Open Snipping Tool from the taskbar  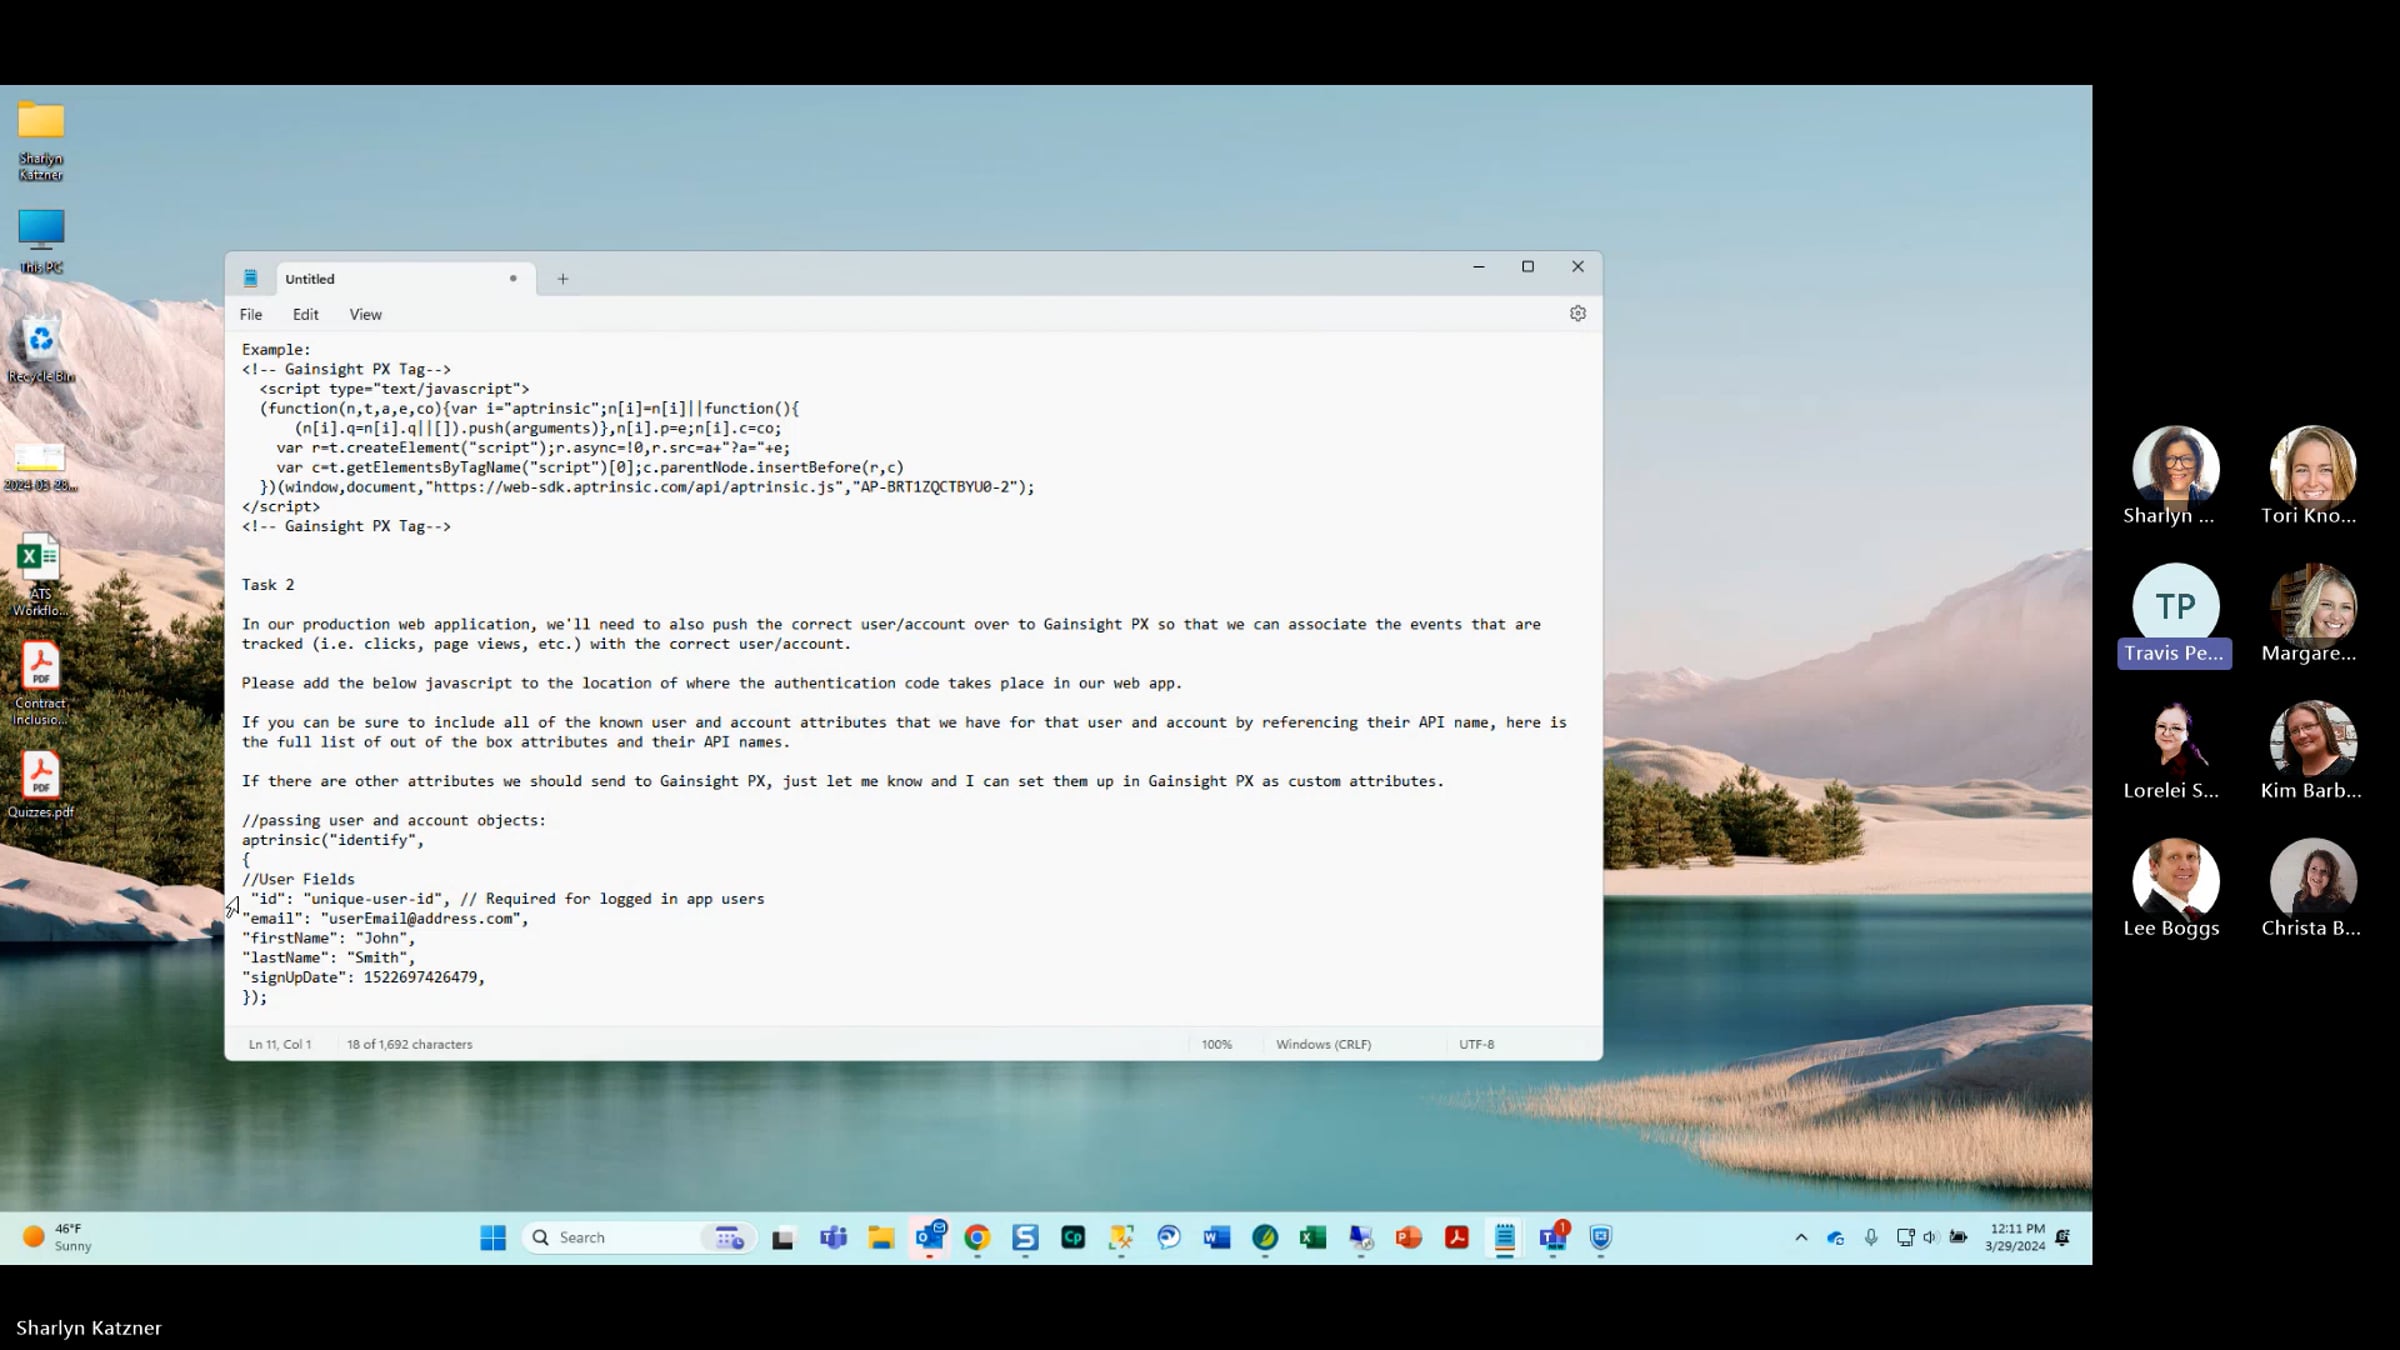[1121, 1238]
